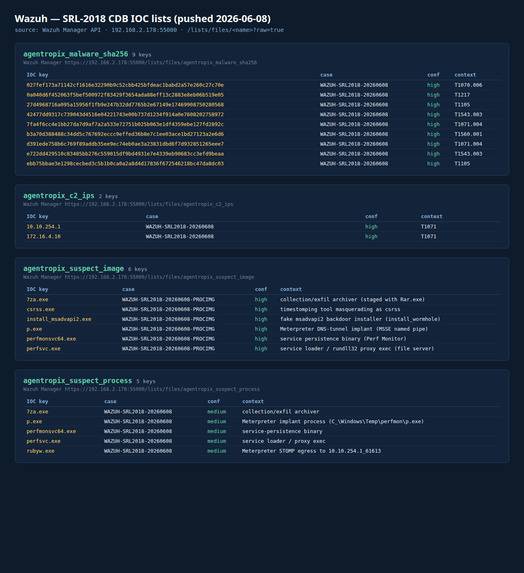The width and height of the screenshot is (524, 573).
Task: Click the 'conf' header in suspect_process table
Action: (213, 402)
